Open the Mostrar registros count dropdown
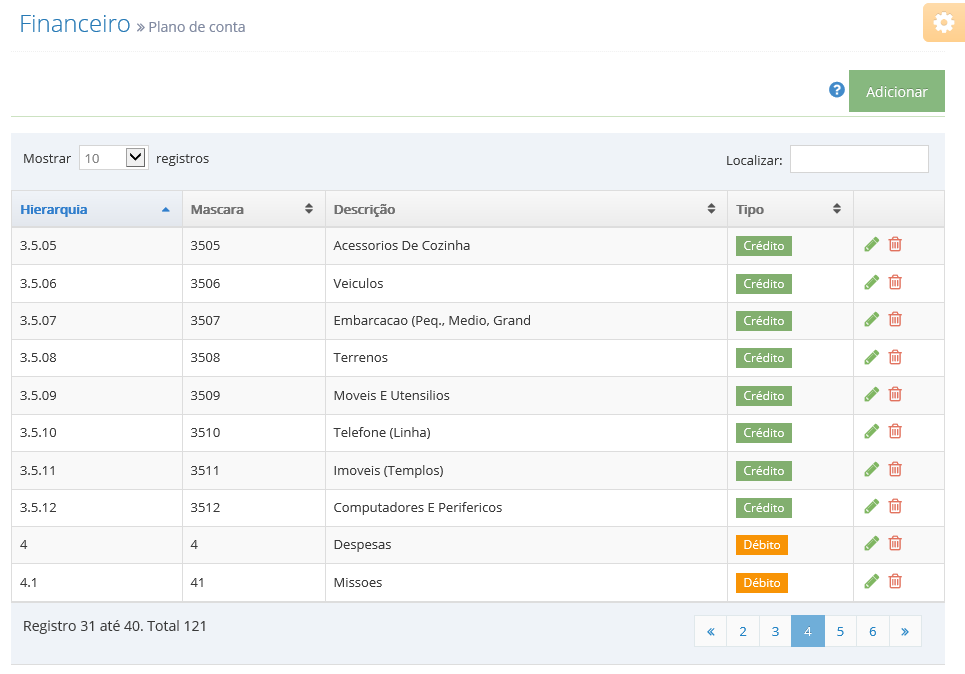The height and width of the screenshot is (674, 965). pyautogui.click(x=114, y=158)
